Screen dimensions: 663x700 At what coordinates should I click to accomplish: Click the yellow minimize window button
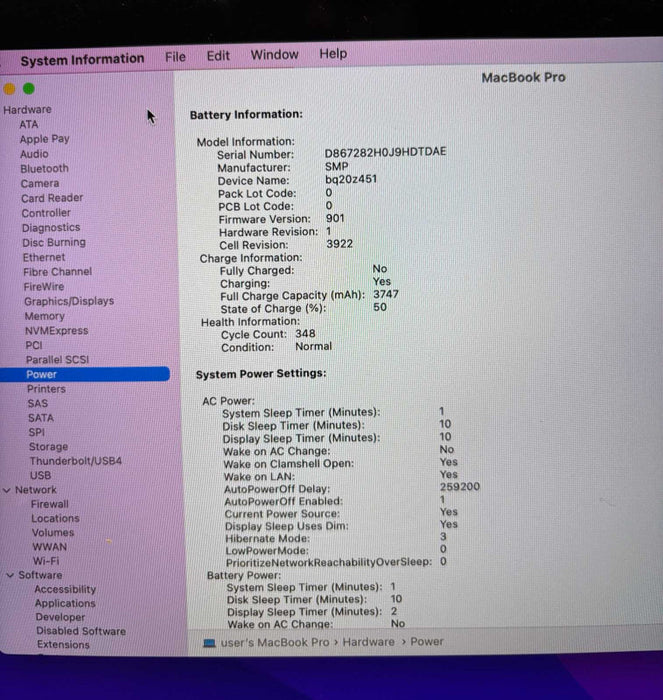click(9, 89)
